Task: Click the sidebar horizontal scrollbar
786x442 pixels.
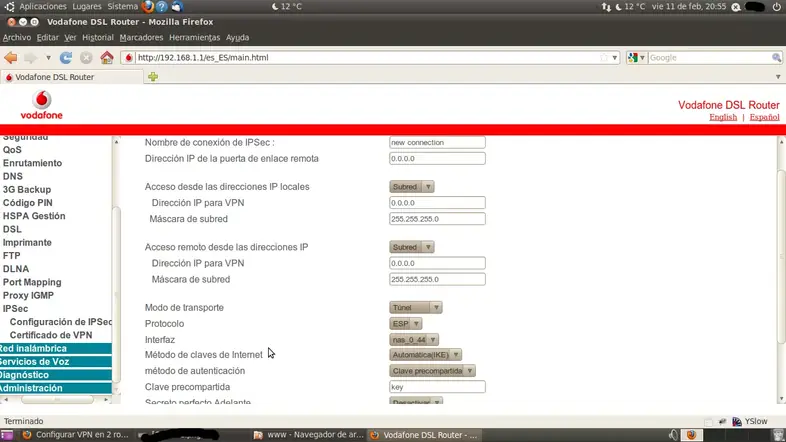Action: (x=57, y=399)
